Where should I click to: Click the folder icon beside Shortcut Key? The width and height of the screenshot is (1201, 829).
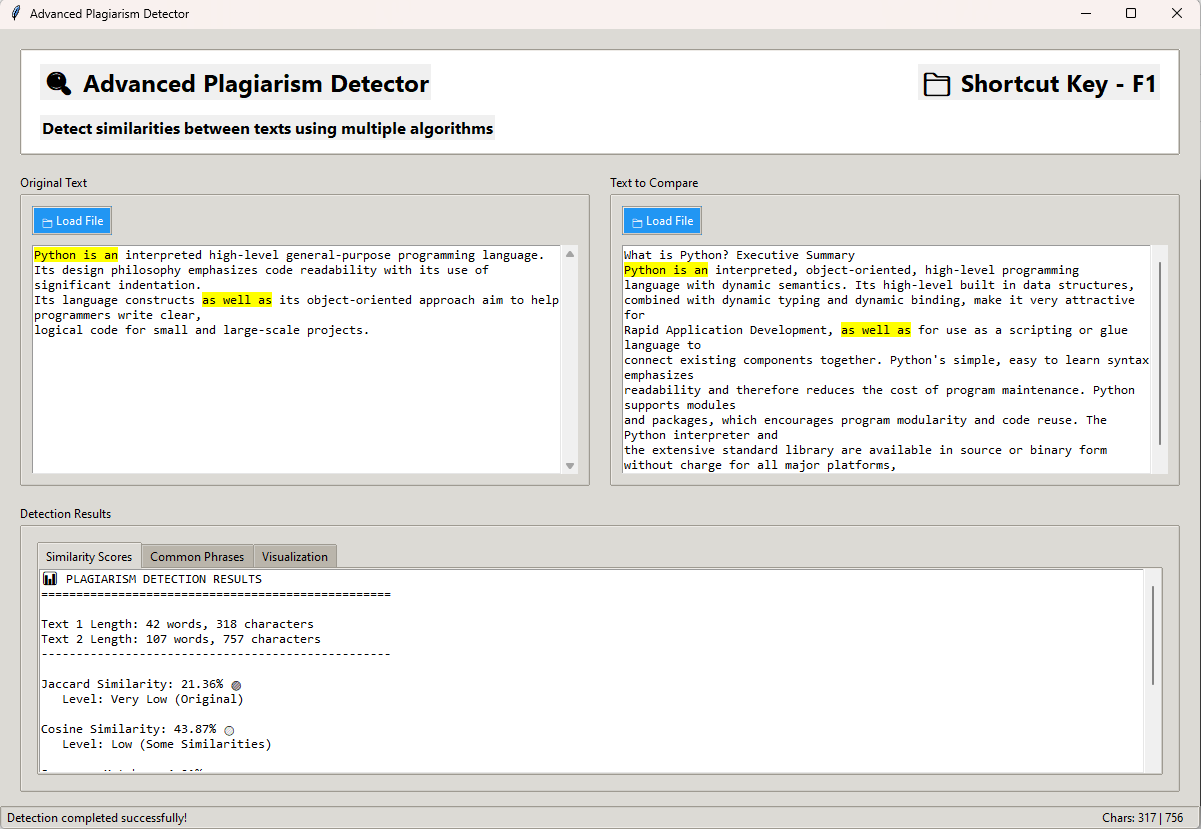936,84
